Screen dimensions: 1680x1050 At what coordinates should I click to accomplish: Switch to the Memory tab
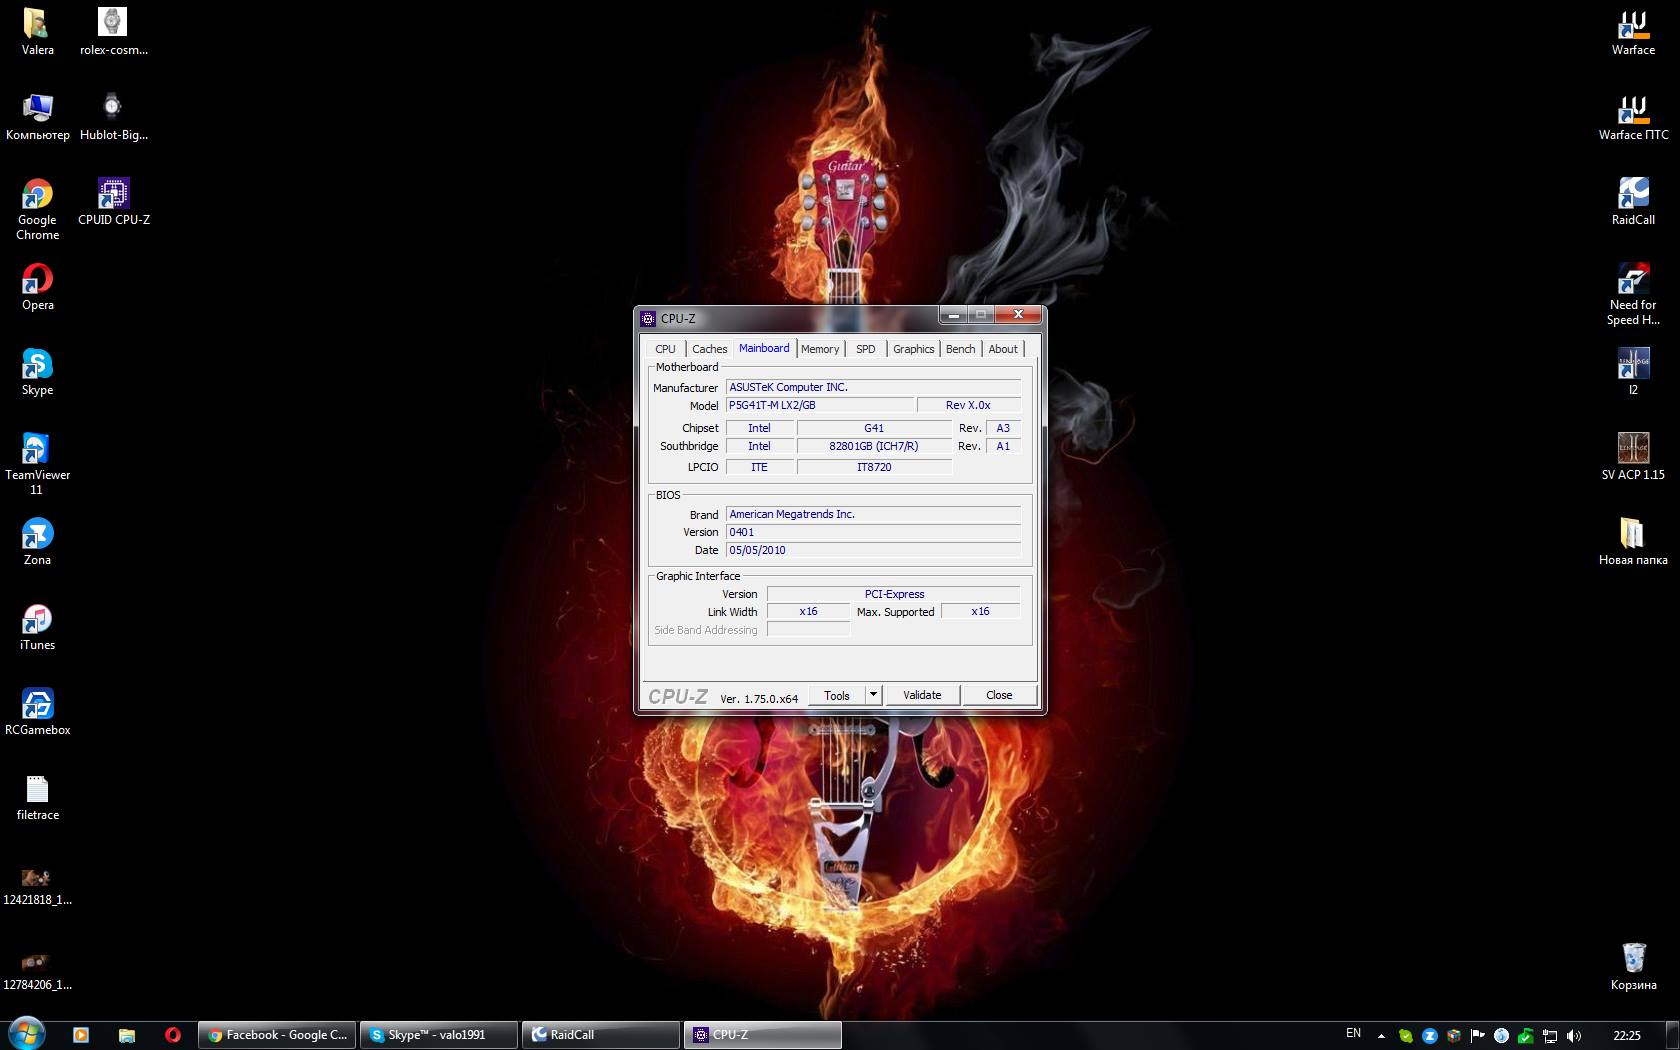[x=820, y=349]
